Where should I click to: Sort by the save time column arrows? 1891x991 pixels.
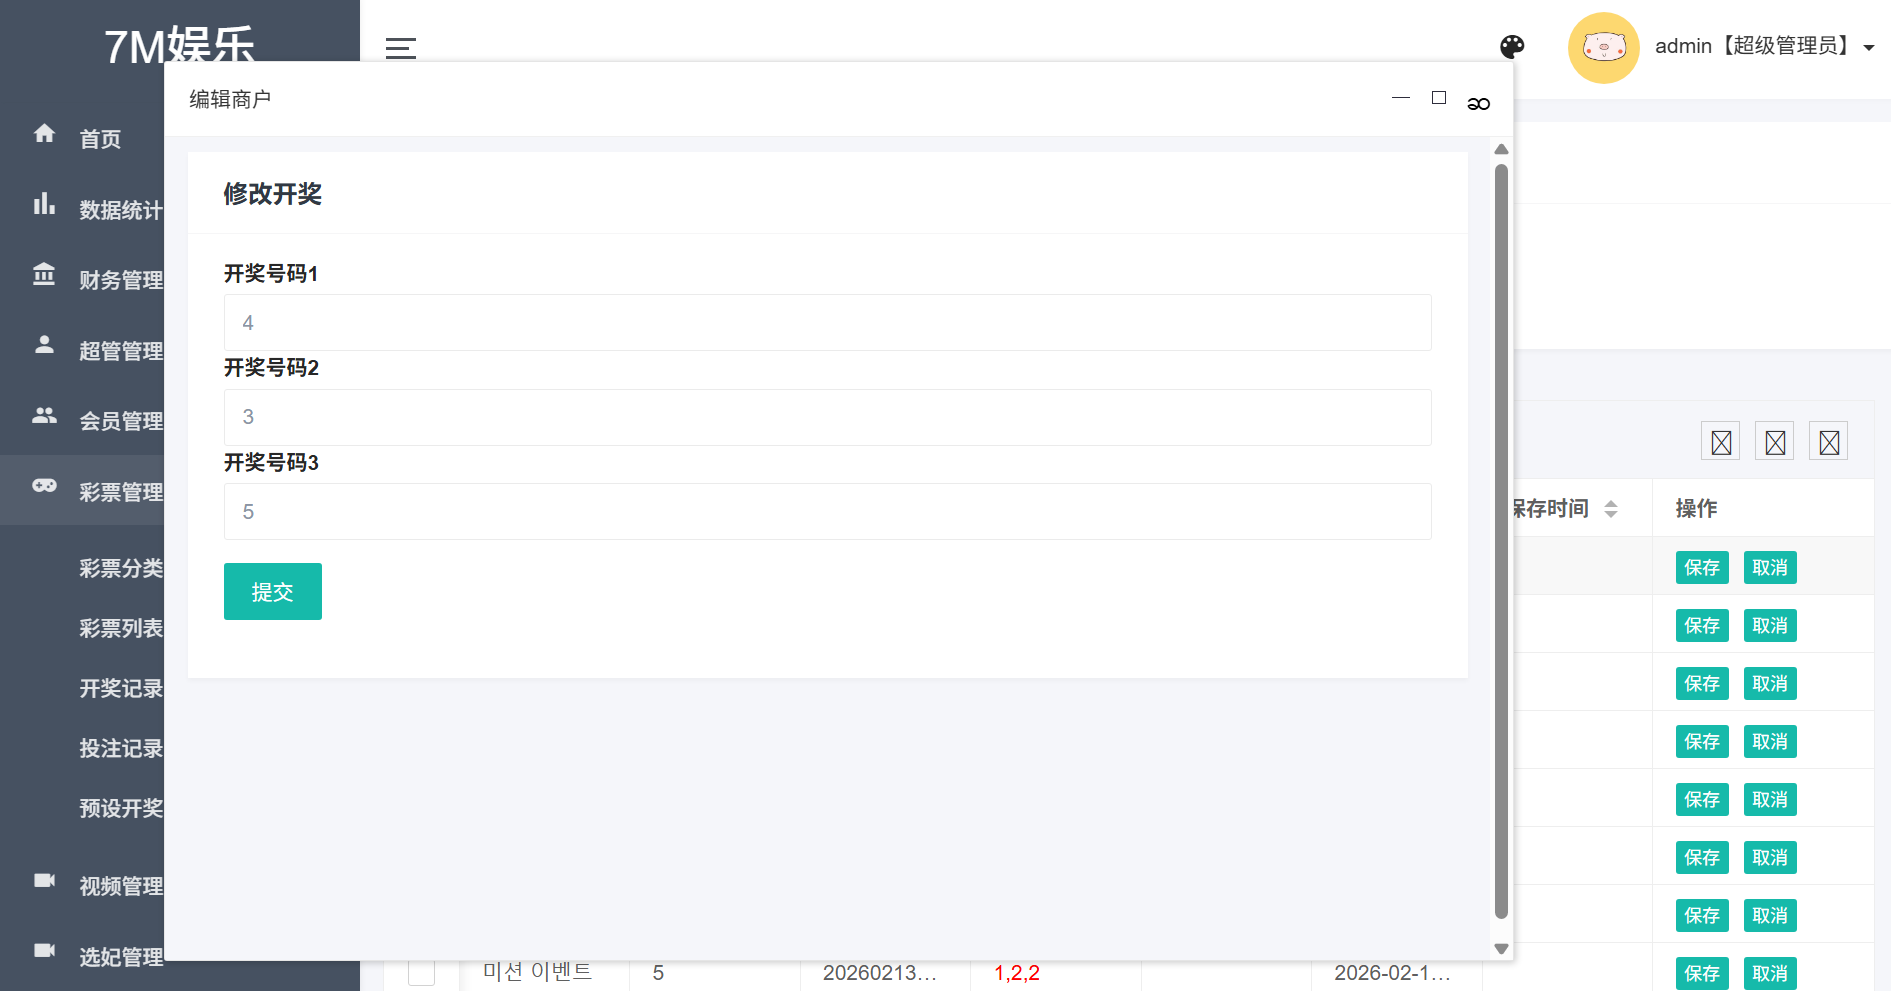(1610, 509)
